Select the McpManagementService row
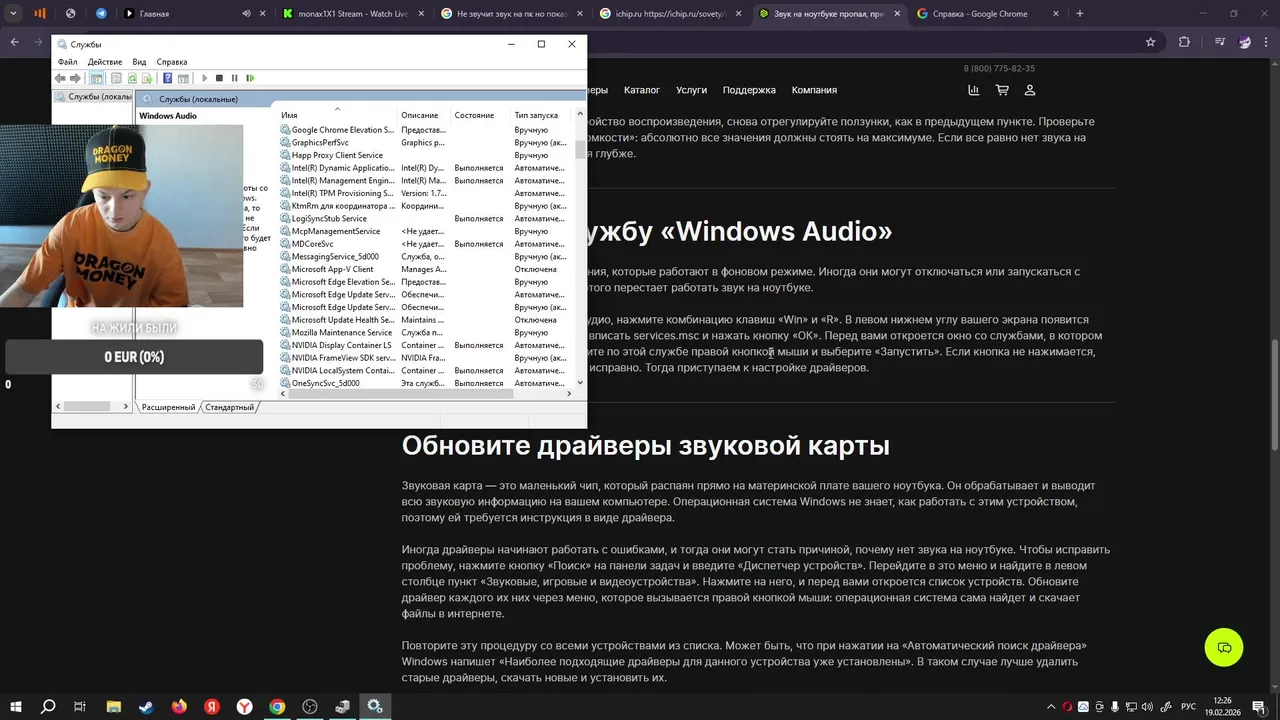The width and height of the screenshot is (1280, 720). 425,231
